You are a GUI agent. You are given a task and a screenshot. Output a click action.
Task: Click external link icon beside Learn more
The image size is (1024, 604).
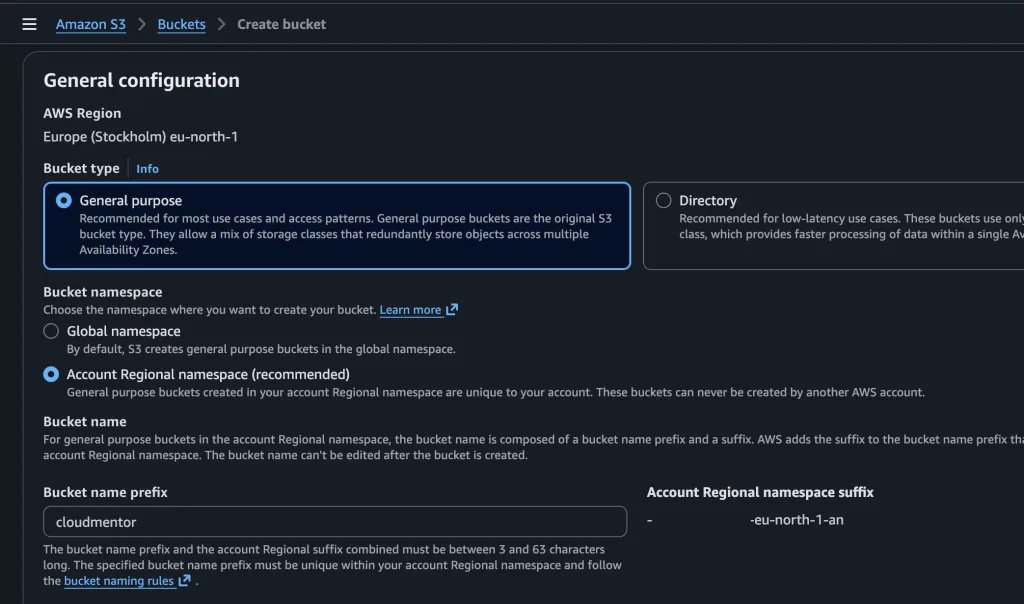pos(452,310)
